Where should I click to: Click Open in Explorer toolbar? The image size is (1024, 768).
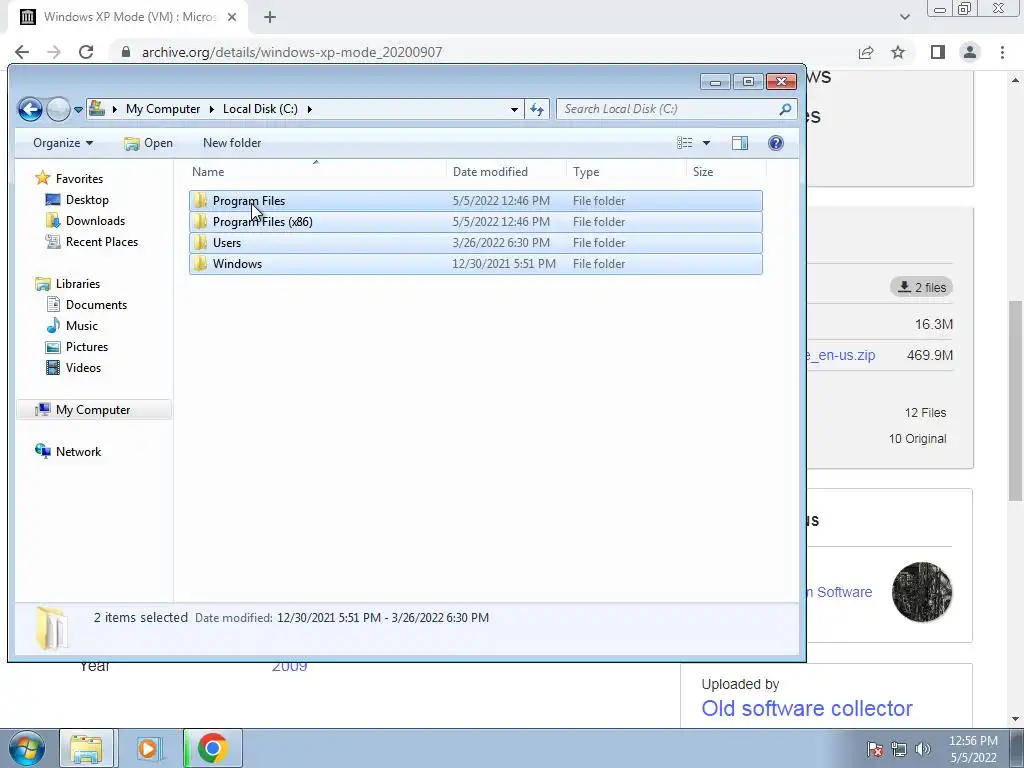coord(149,143)
